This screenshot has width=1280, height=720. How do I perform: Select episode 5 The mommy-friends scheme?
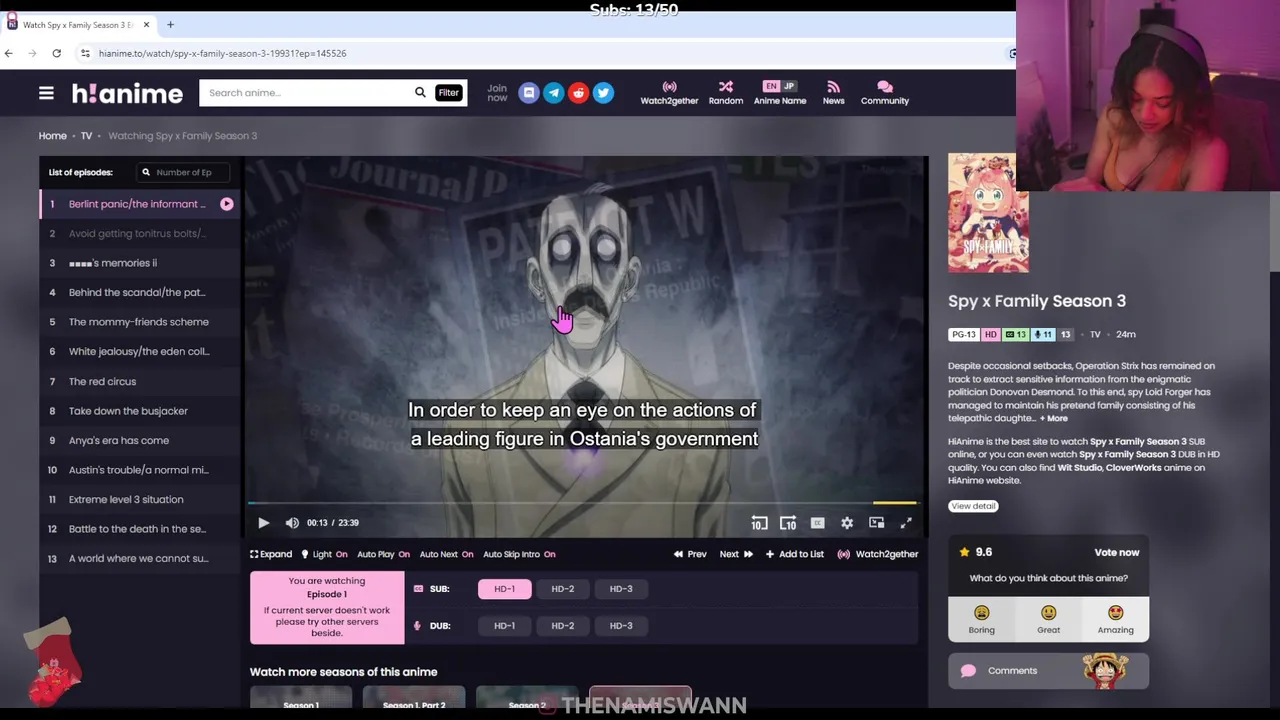pyautogui.click(x=140, y=322)
